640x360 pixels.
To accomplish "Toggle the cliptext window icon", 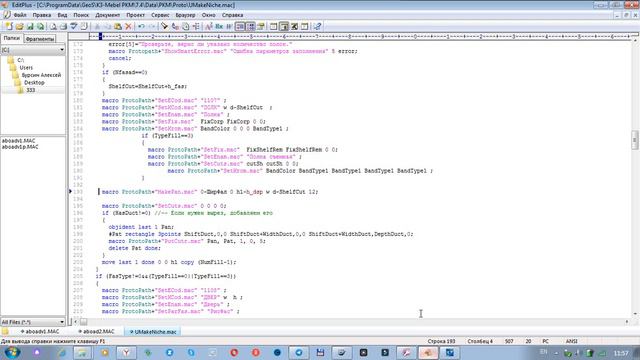I will click(273, 26).
